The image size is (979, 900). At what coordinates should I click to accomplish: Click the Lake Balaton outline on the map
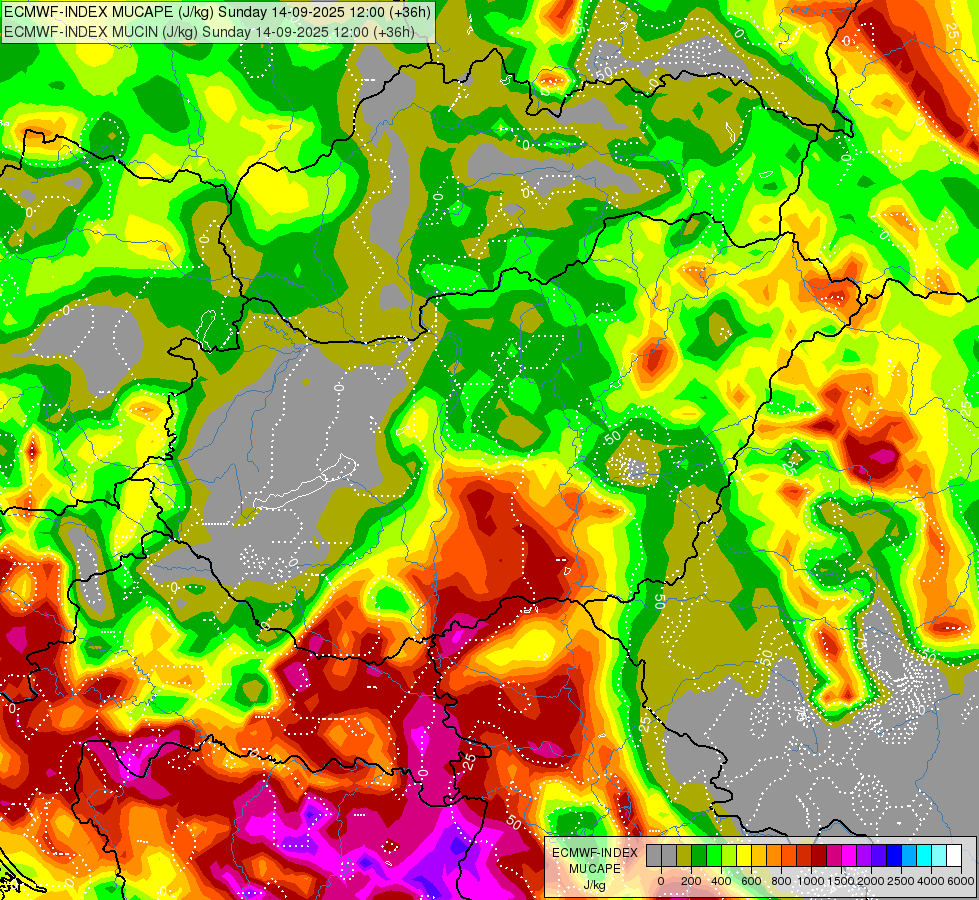click(306, 483)
